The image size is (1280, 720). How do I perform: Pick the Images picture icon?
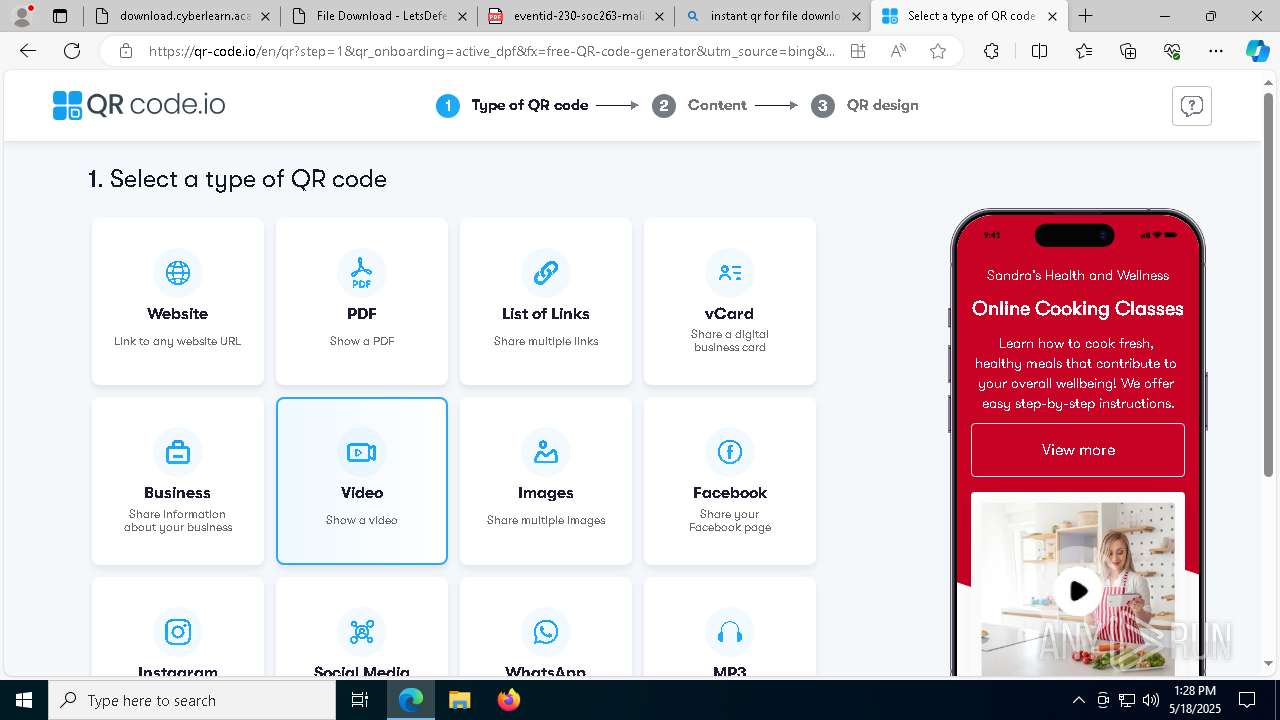coord(545,452)
